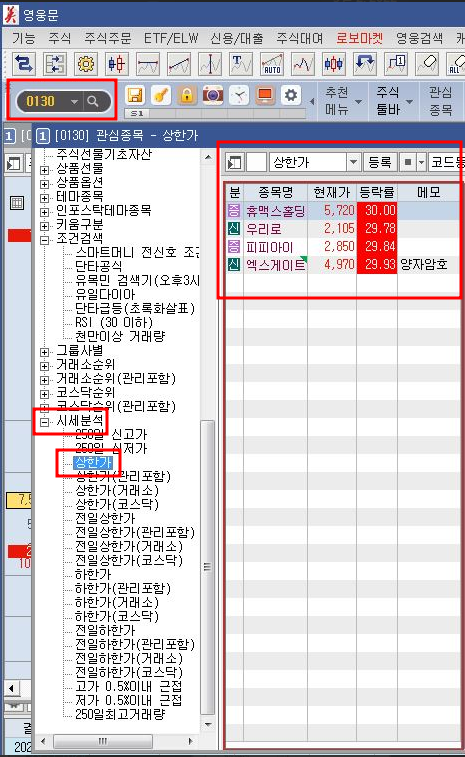Click the floppy disk save icon
Screen dimensions: 465x757
point(136,95)
